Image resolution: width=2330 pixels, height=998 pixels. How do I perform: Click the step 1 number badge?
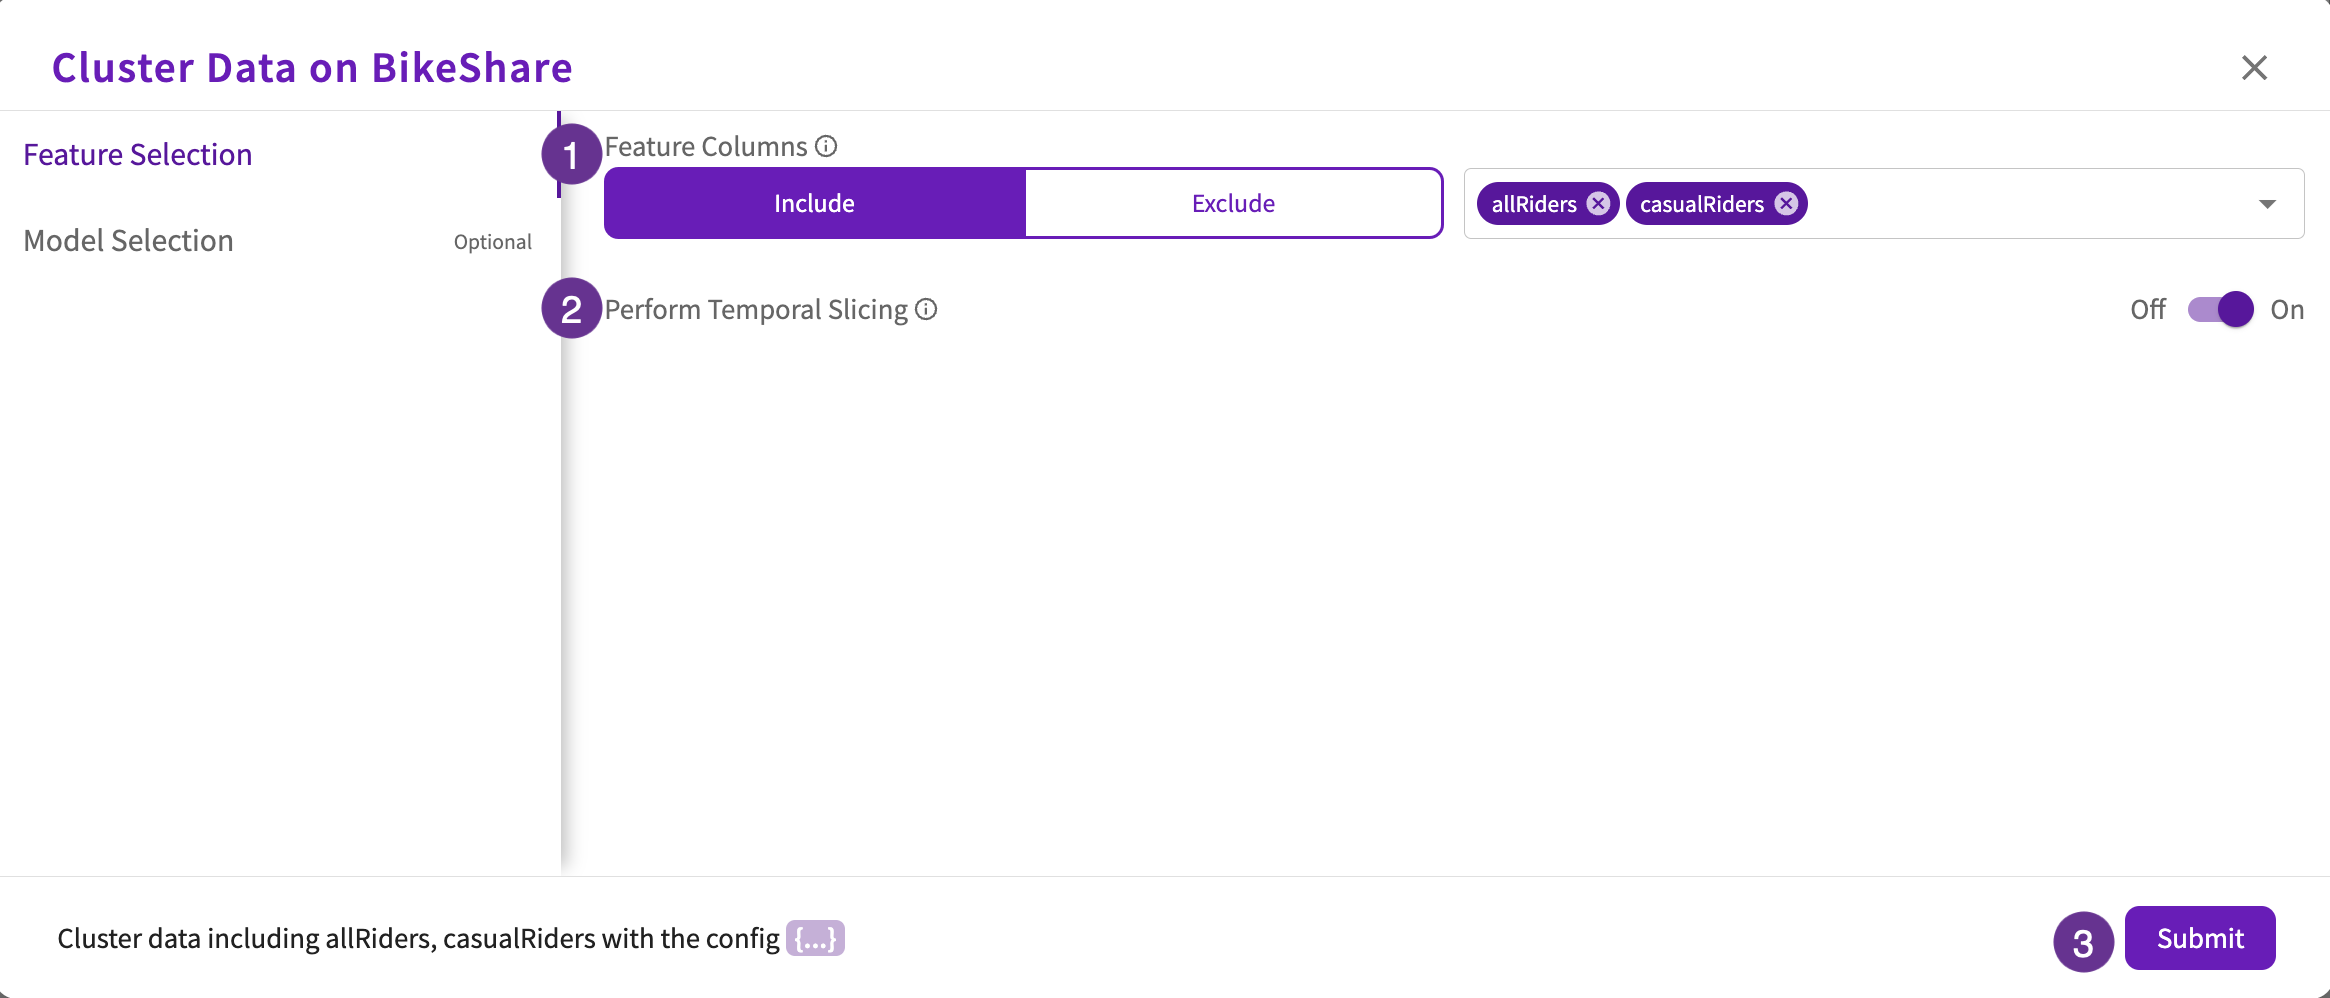click(x=571, y=154)
